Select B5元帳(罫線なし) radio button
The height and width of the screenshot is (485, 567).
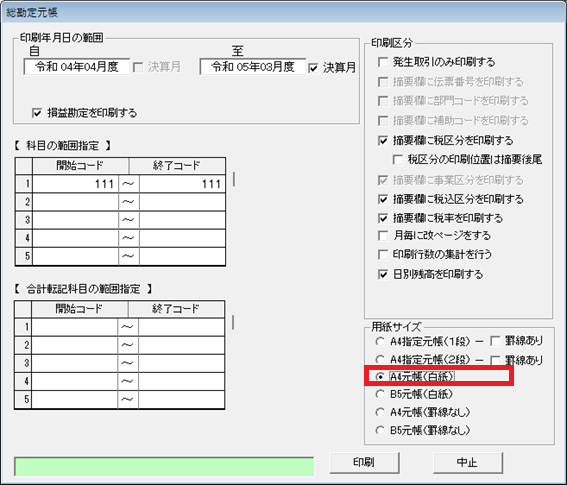click(x=380, y=430)
